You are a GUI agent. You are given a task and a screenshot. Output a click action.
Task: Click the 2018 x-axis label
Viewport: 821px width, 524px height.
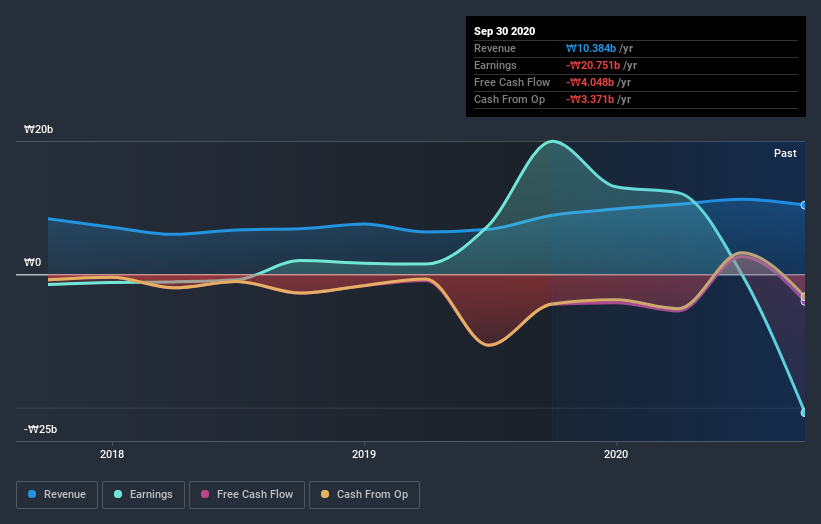click(112, 454)
